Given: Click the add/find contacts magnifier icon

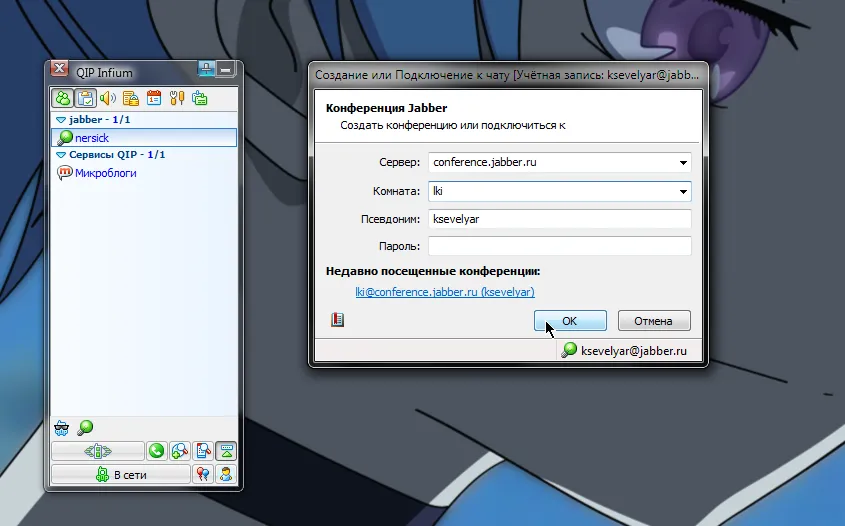Looking at the screenshot, I should (x=180, y=451).
